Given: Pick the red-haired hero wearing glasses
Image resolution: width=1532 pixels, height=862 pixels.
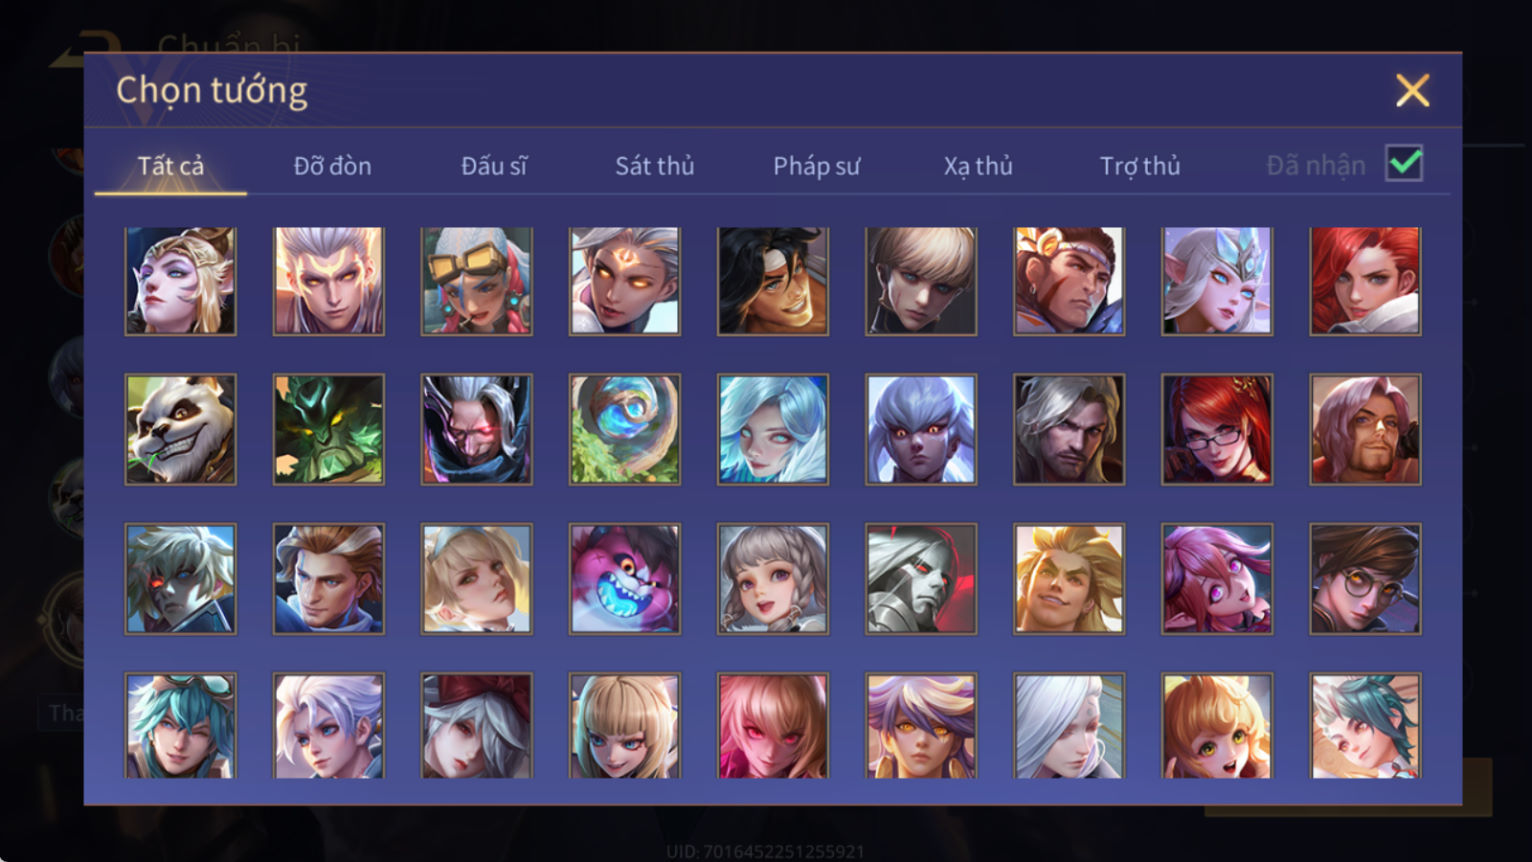Looking at the screenshot, I should (1217, 430).
